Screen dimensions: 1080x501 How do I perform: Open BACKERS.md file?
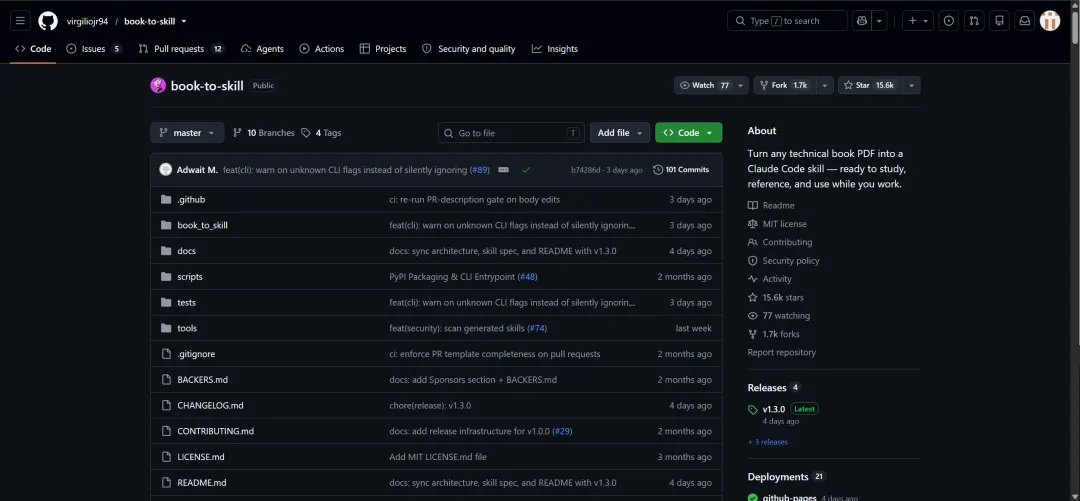click(x=202, y=380)
